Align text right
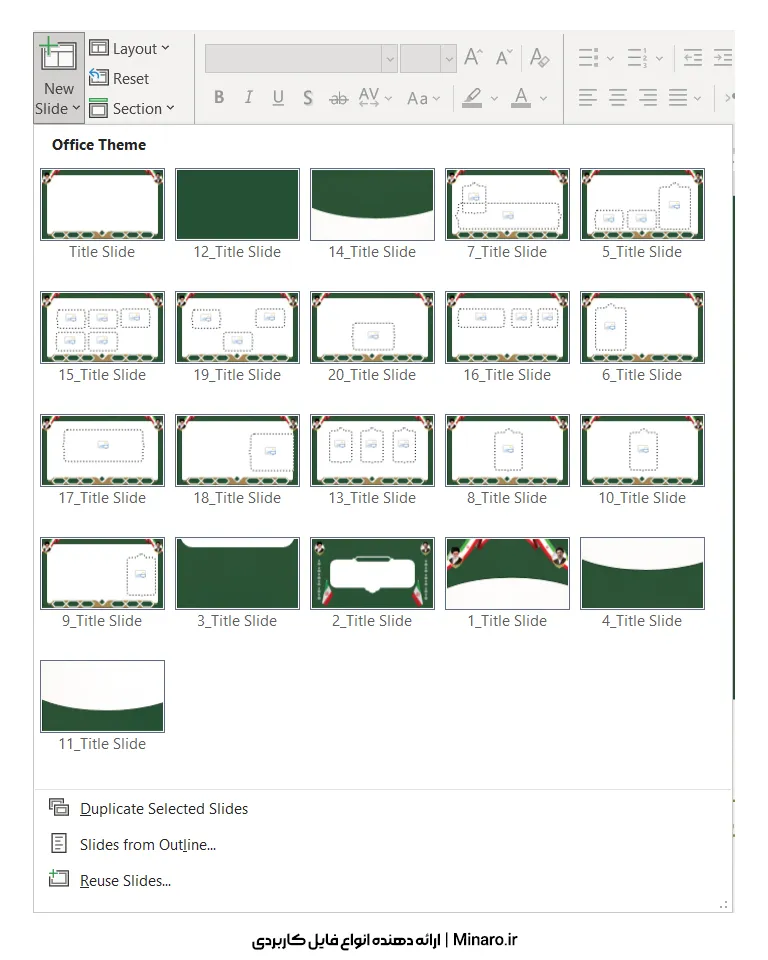This screenshot has height=960, width=768. point(647,97)
